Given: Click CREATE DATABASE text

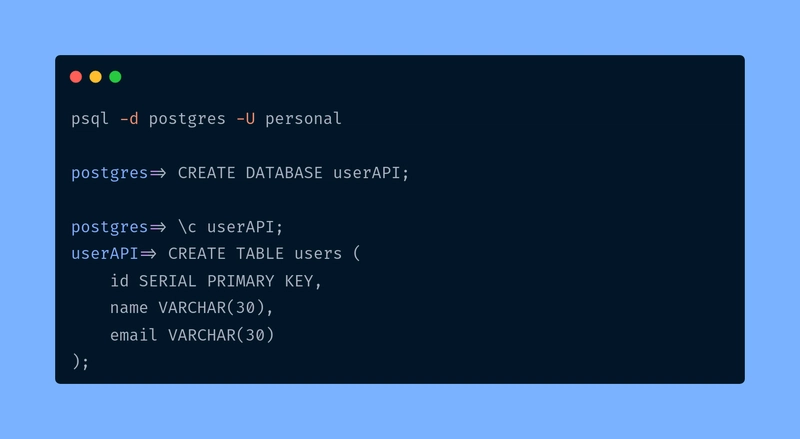Looking at the screenshot, I should point(250,173).
